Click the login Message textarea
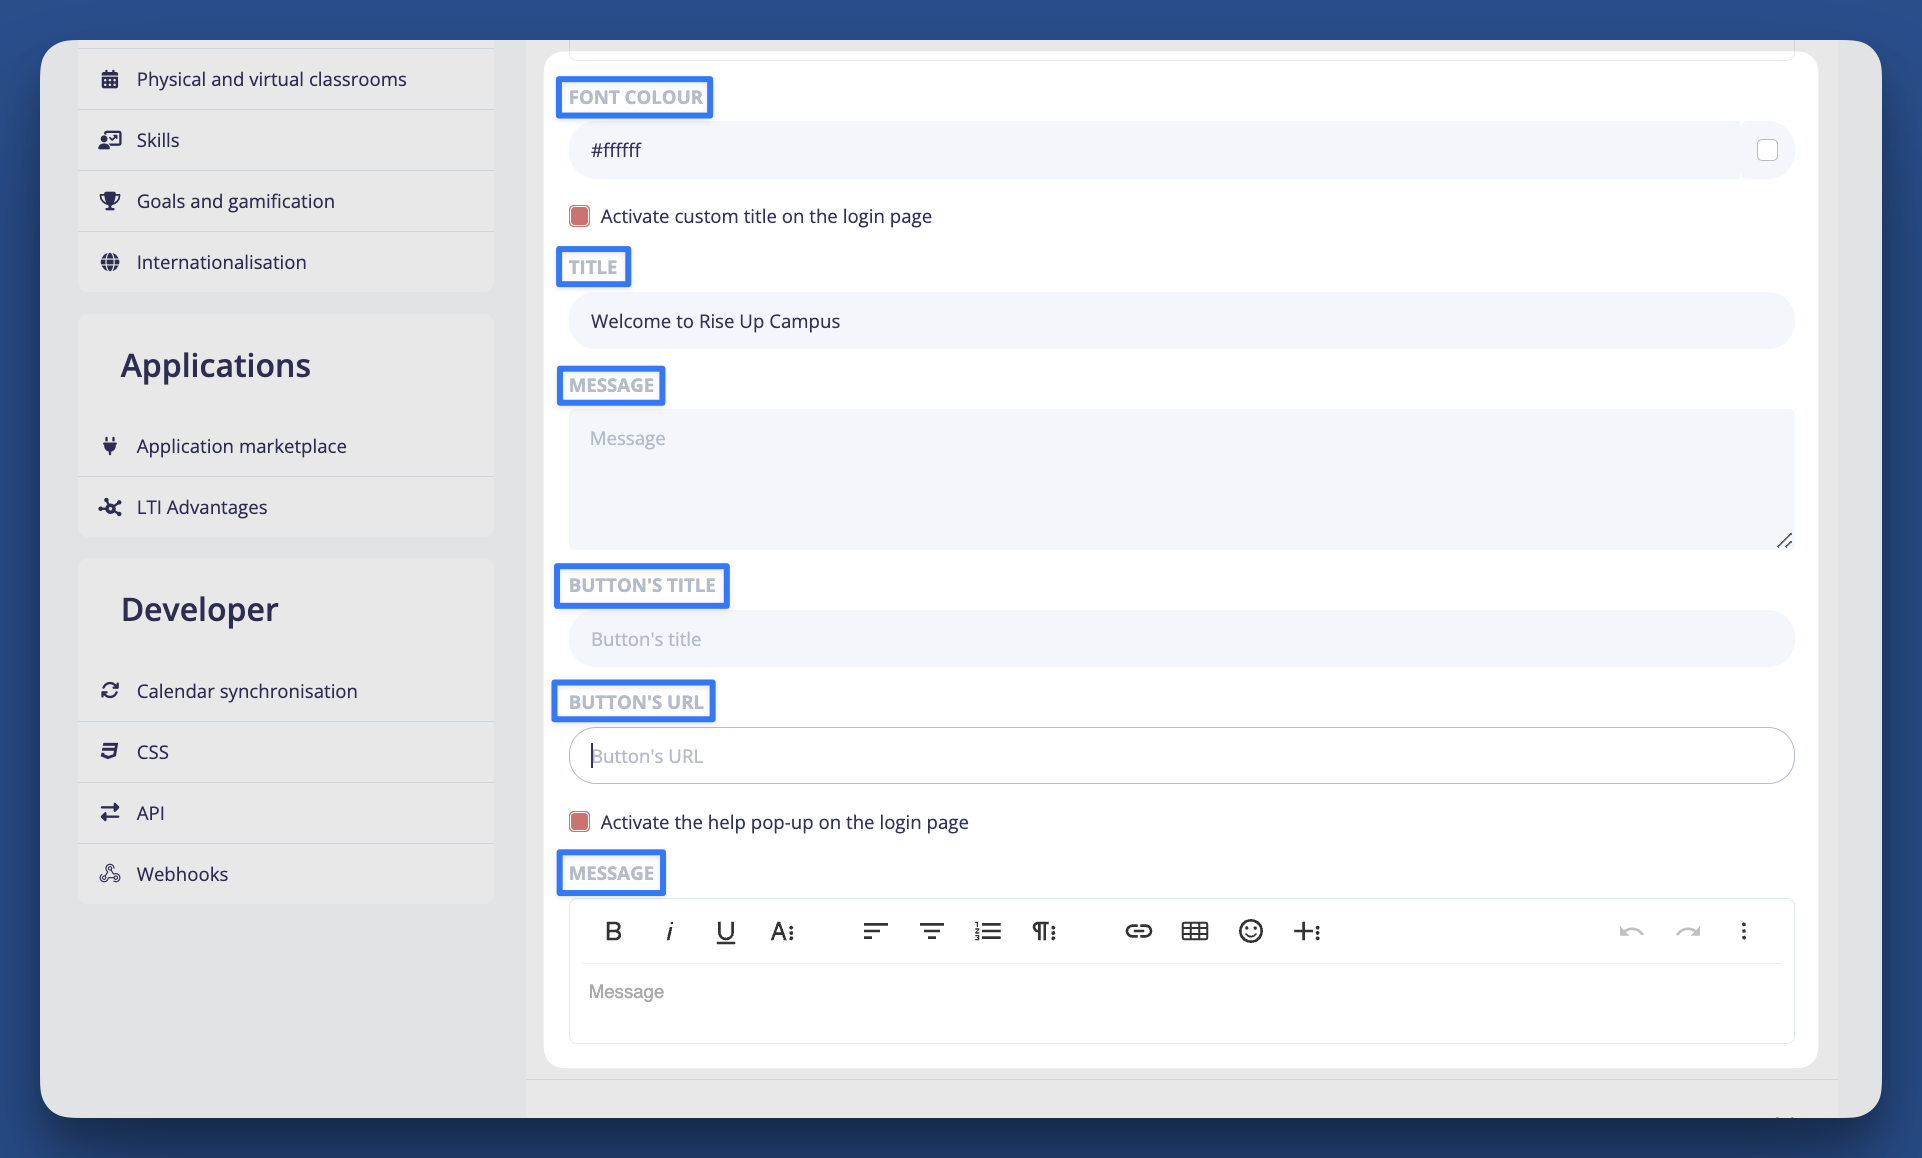 click(1182, 479)
